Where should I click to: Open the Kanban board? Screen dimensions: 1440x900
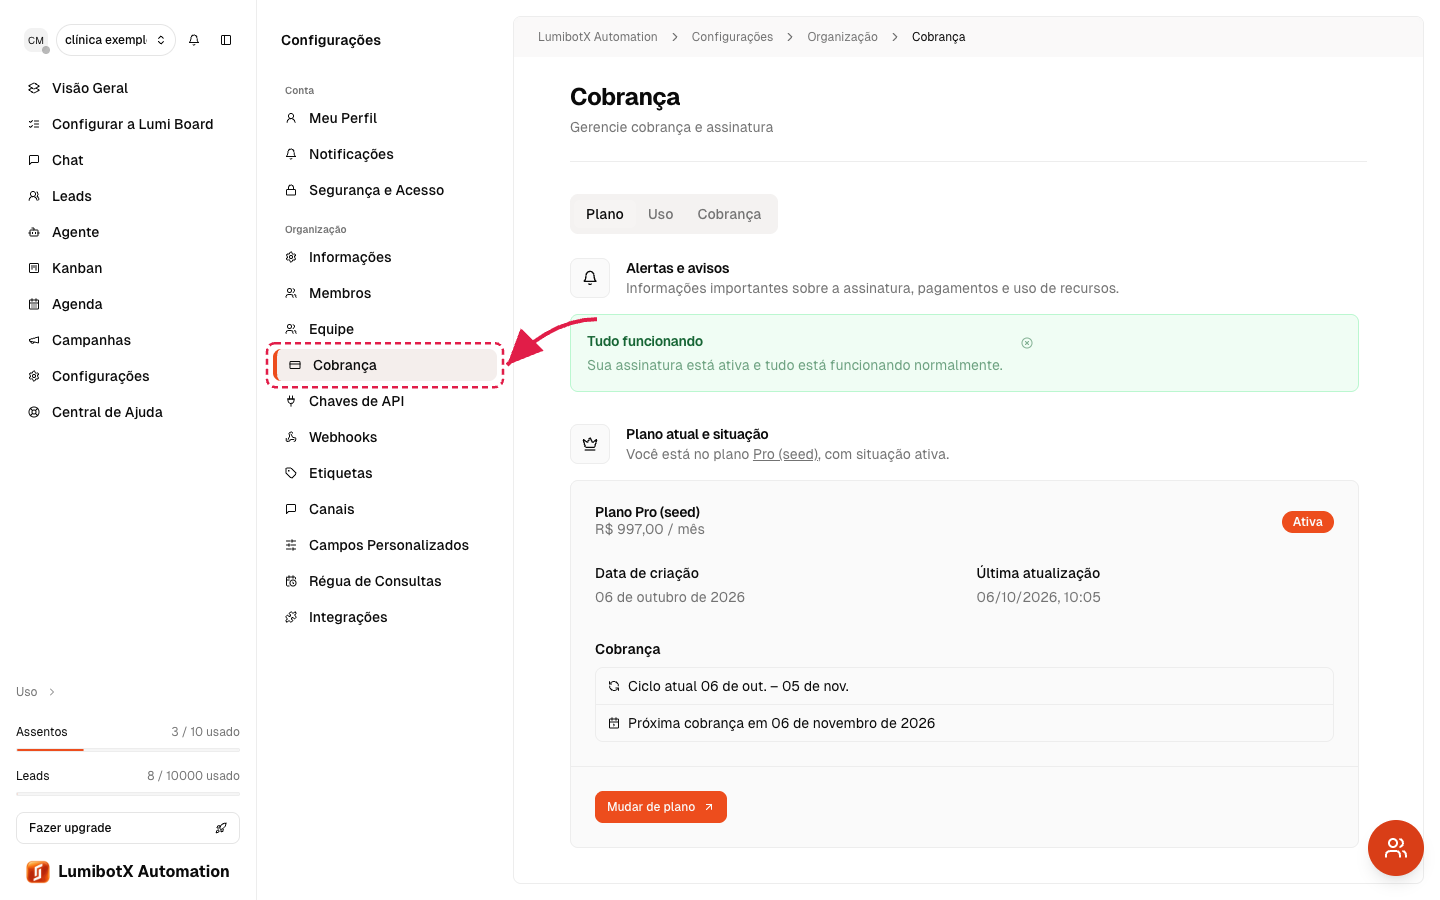click(x=128, y=268)
